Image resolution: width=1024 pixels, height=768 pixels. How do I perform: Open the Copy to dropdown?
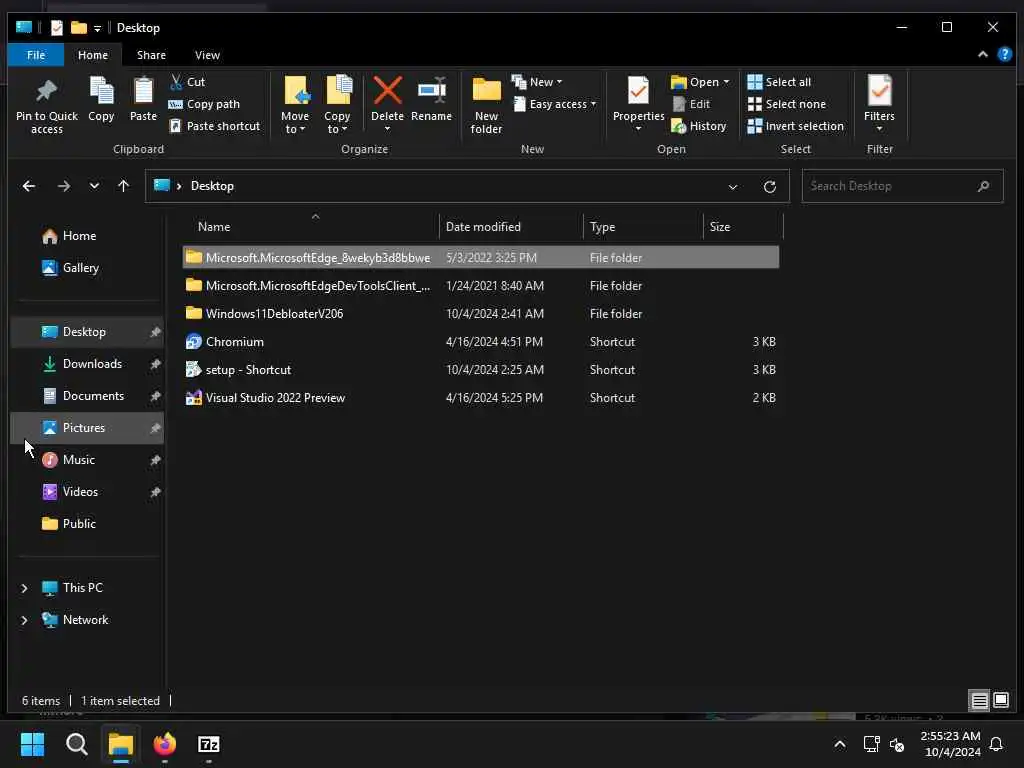point(337,104)
